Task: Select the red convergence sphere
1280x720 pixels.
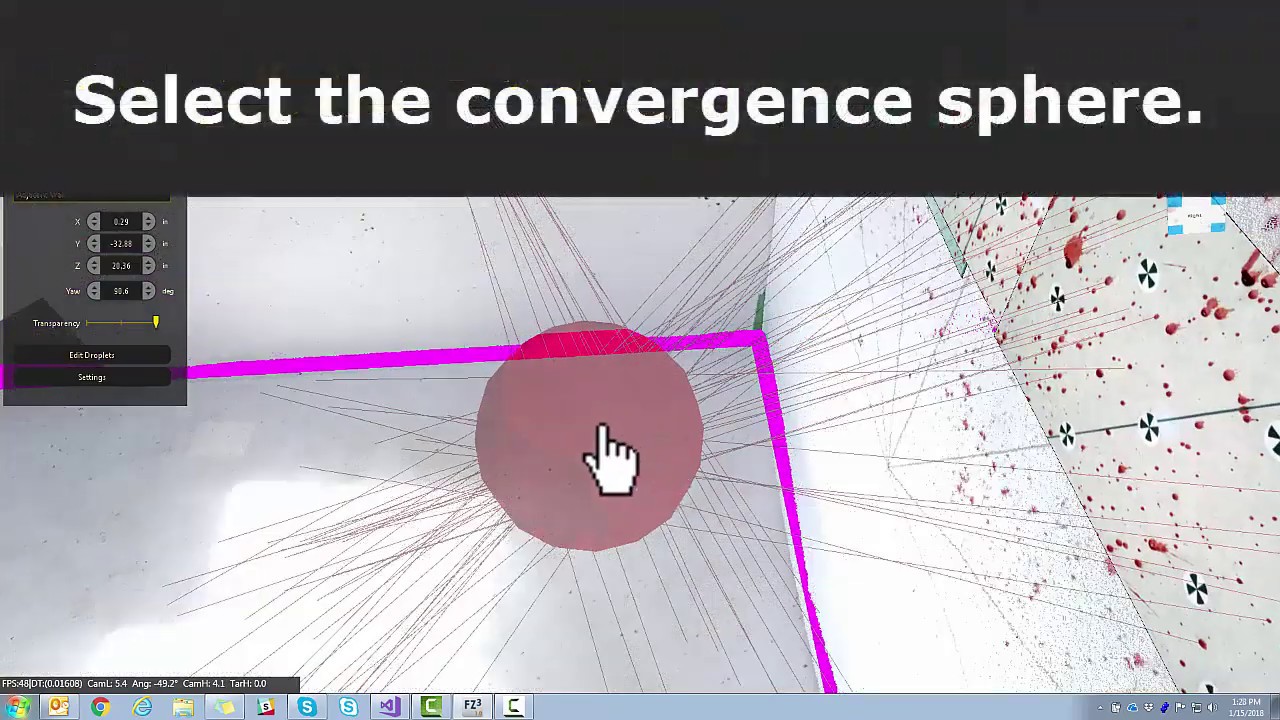Action: 590,437
